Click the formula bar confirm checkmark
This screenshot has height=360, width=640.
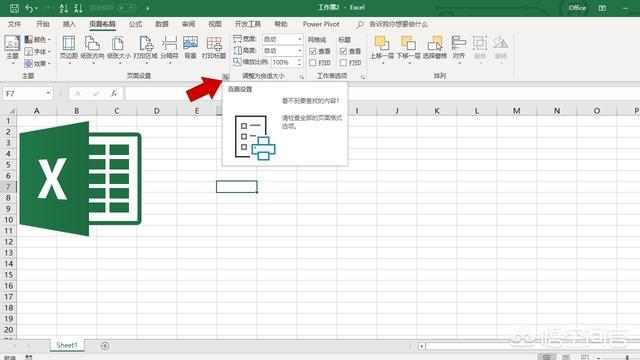(96, 94)
